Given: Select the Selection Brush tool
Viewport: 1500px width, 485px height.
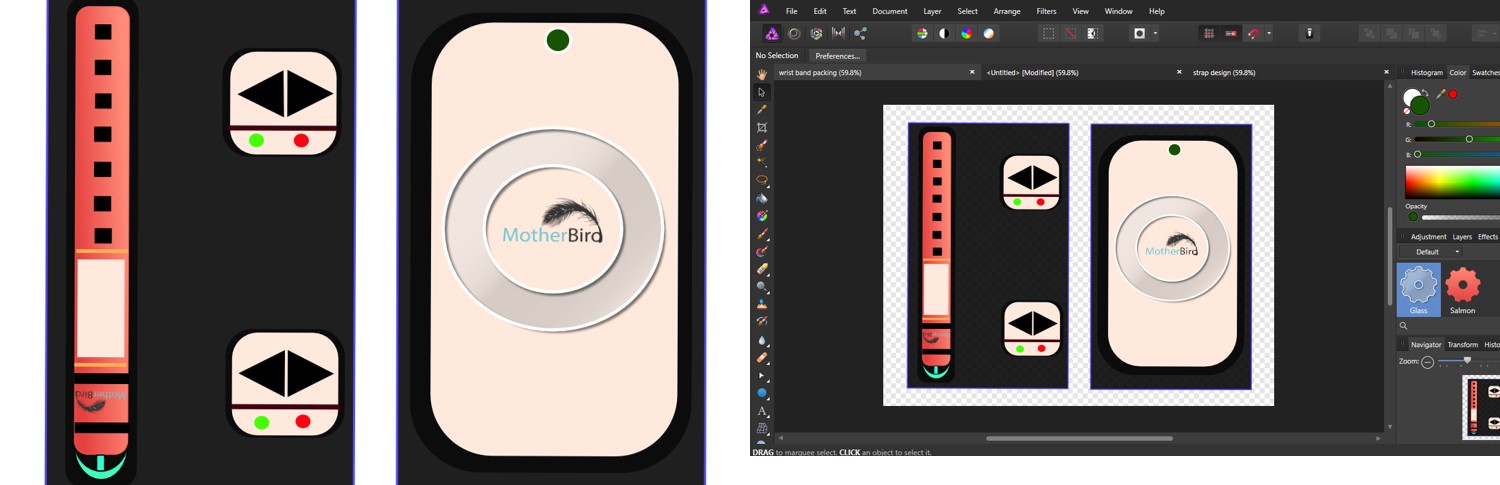Looking at the screenshot, I should 762,145.
